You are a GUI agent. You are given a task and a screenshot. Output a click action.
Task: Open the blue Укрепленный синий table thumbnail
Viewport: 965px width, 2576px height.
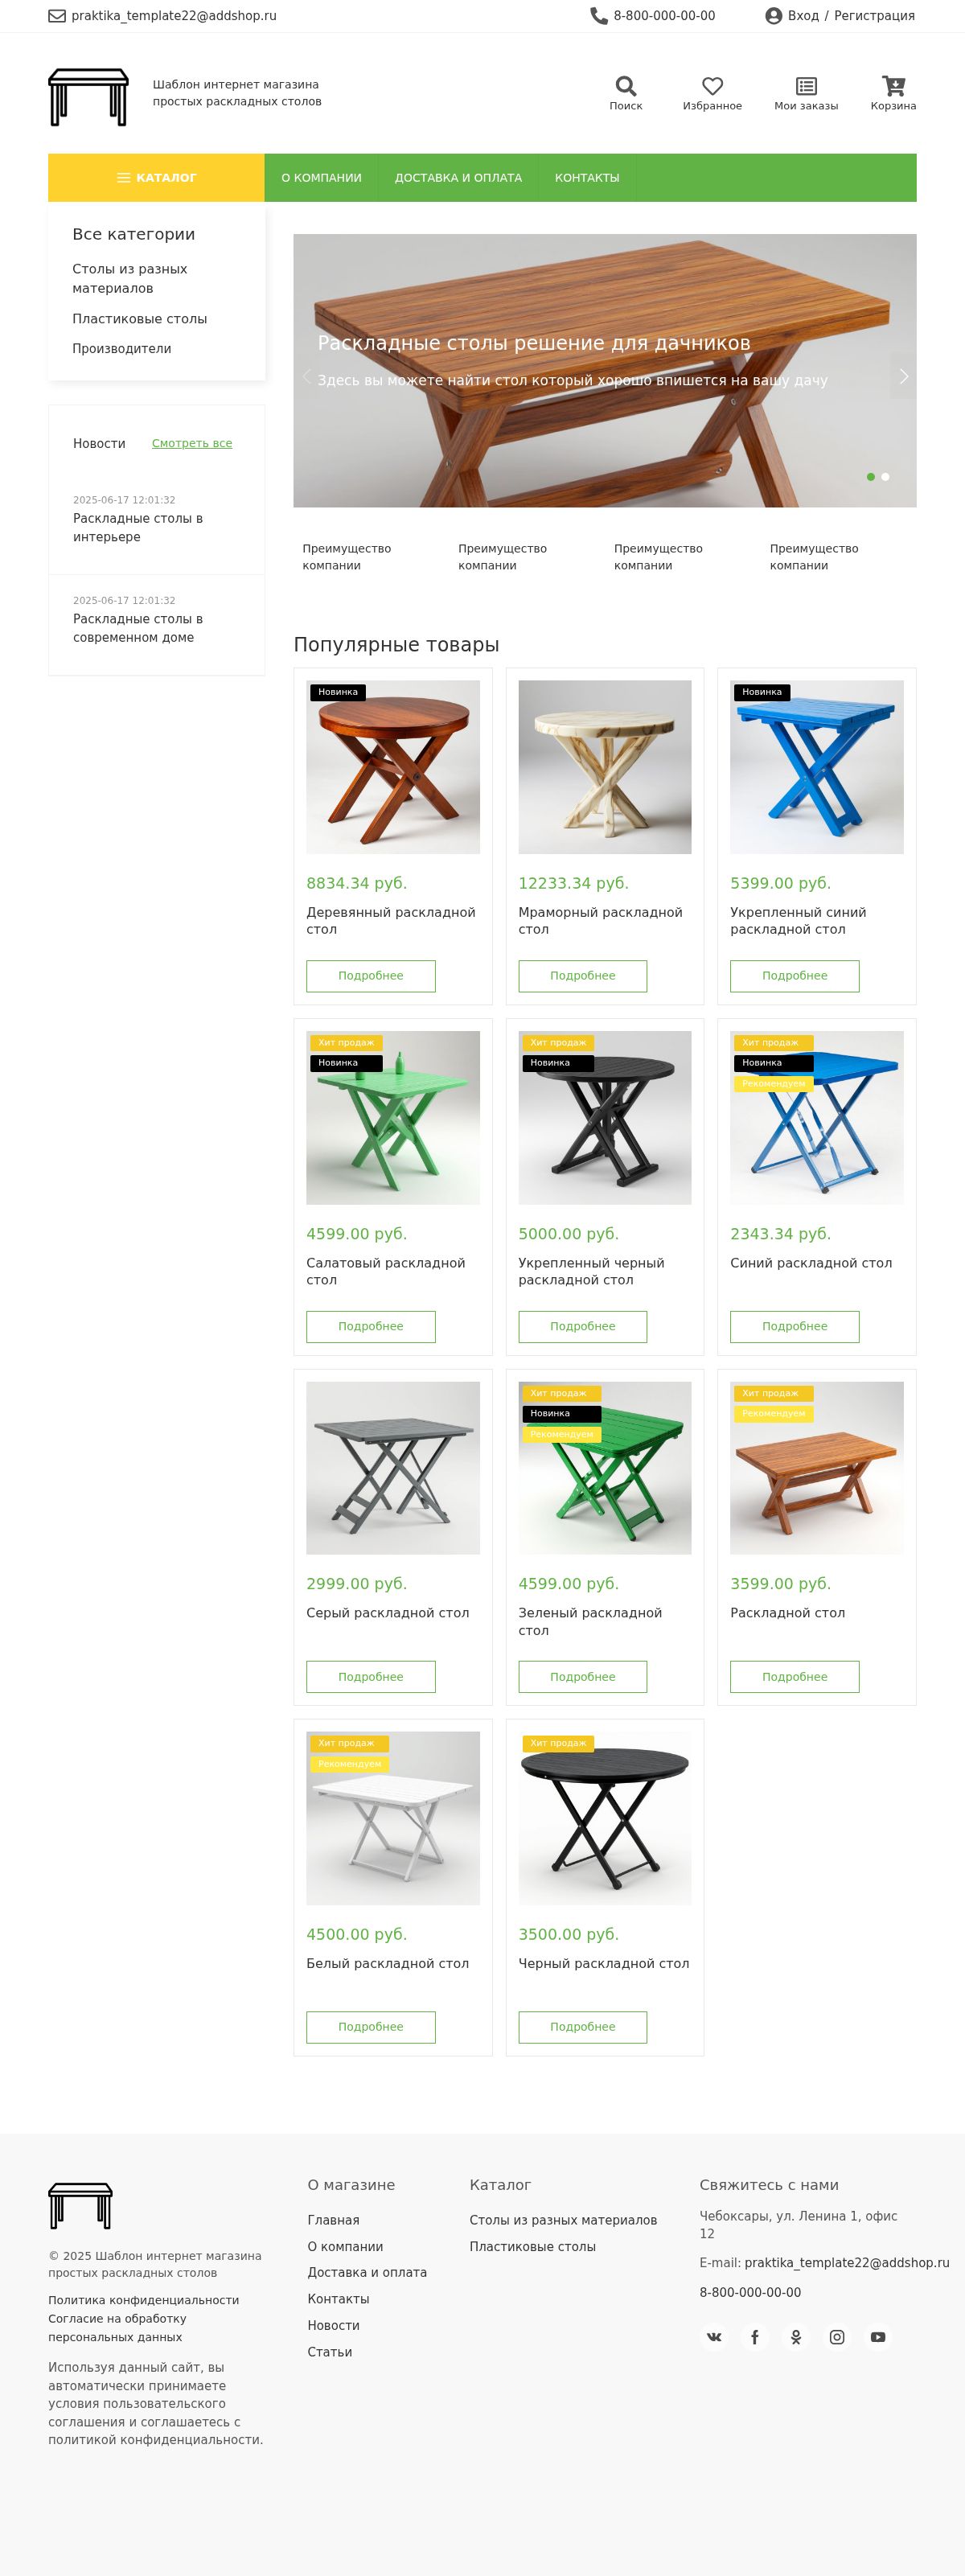[817, 767]
